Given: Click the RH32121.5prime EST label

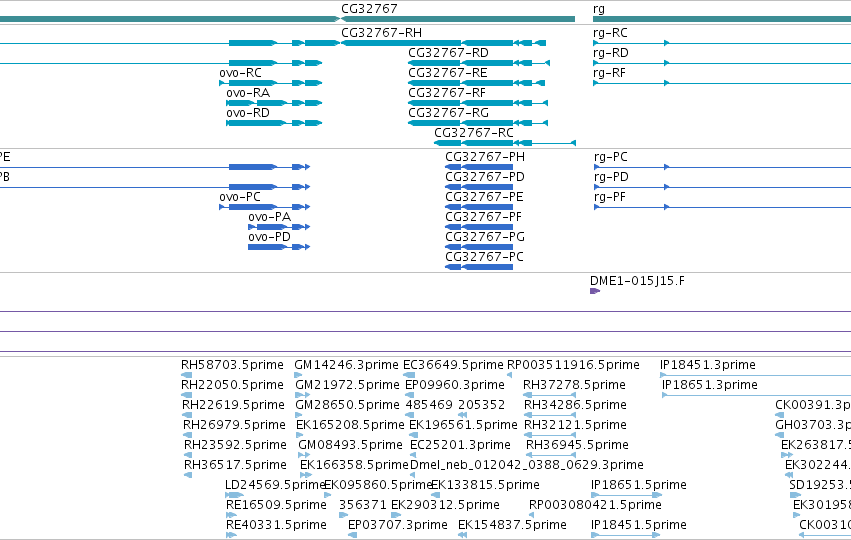Looking at the screenshot, I should coord(575,425).
